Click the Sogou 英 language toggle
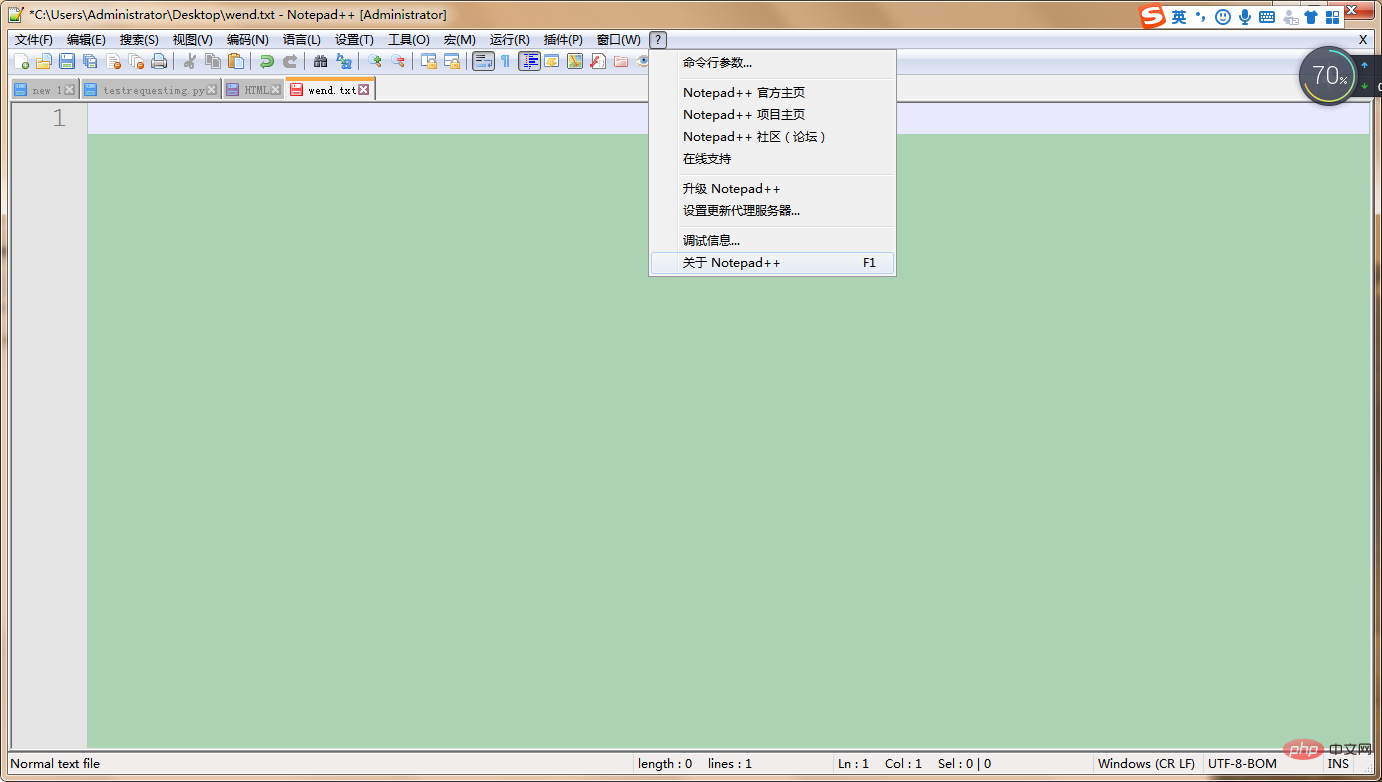This screenshot has height=782, width=1382. point(1179,17)
